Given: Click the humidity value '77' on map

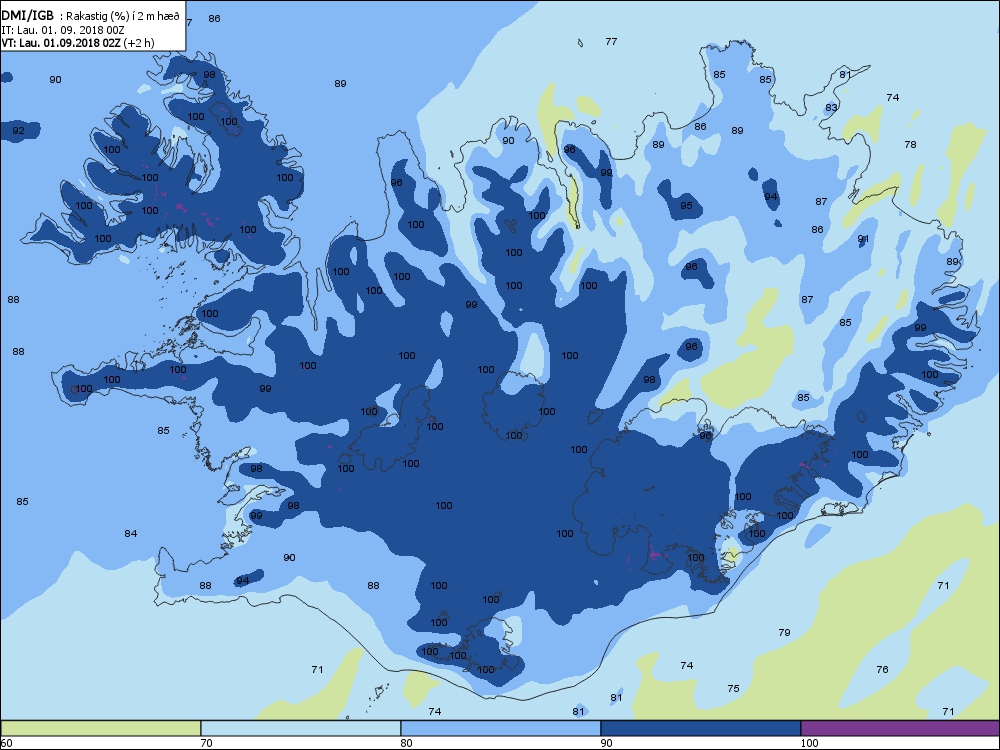Looking at the screenshot, I should (611, 41).
